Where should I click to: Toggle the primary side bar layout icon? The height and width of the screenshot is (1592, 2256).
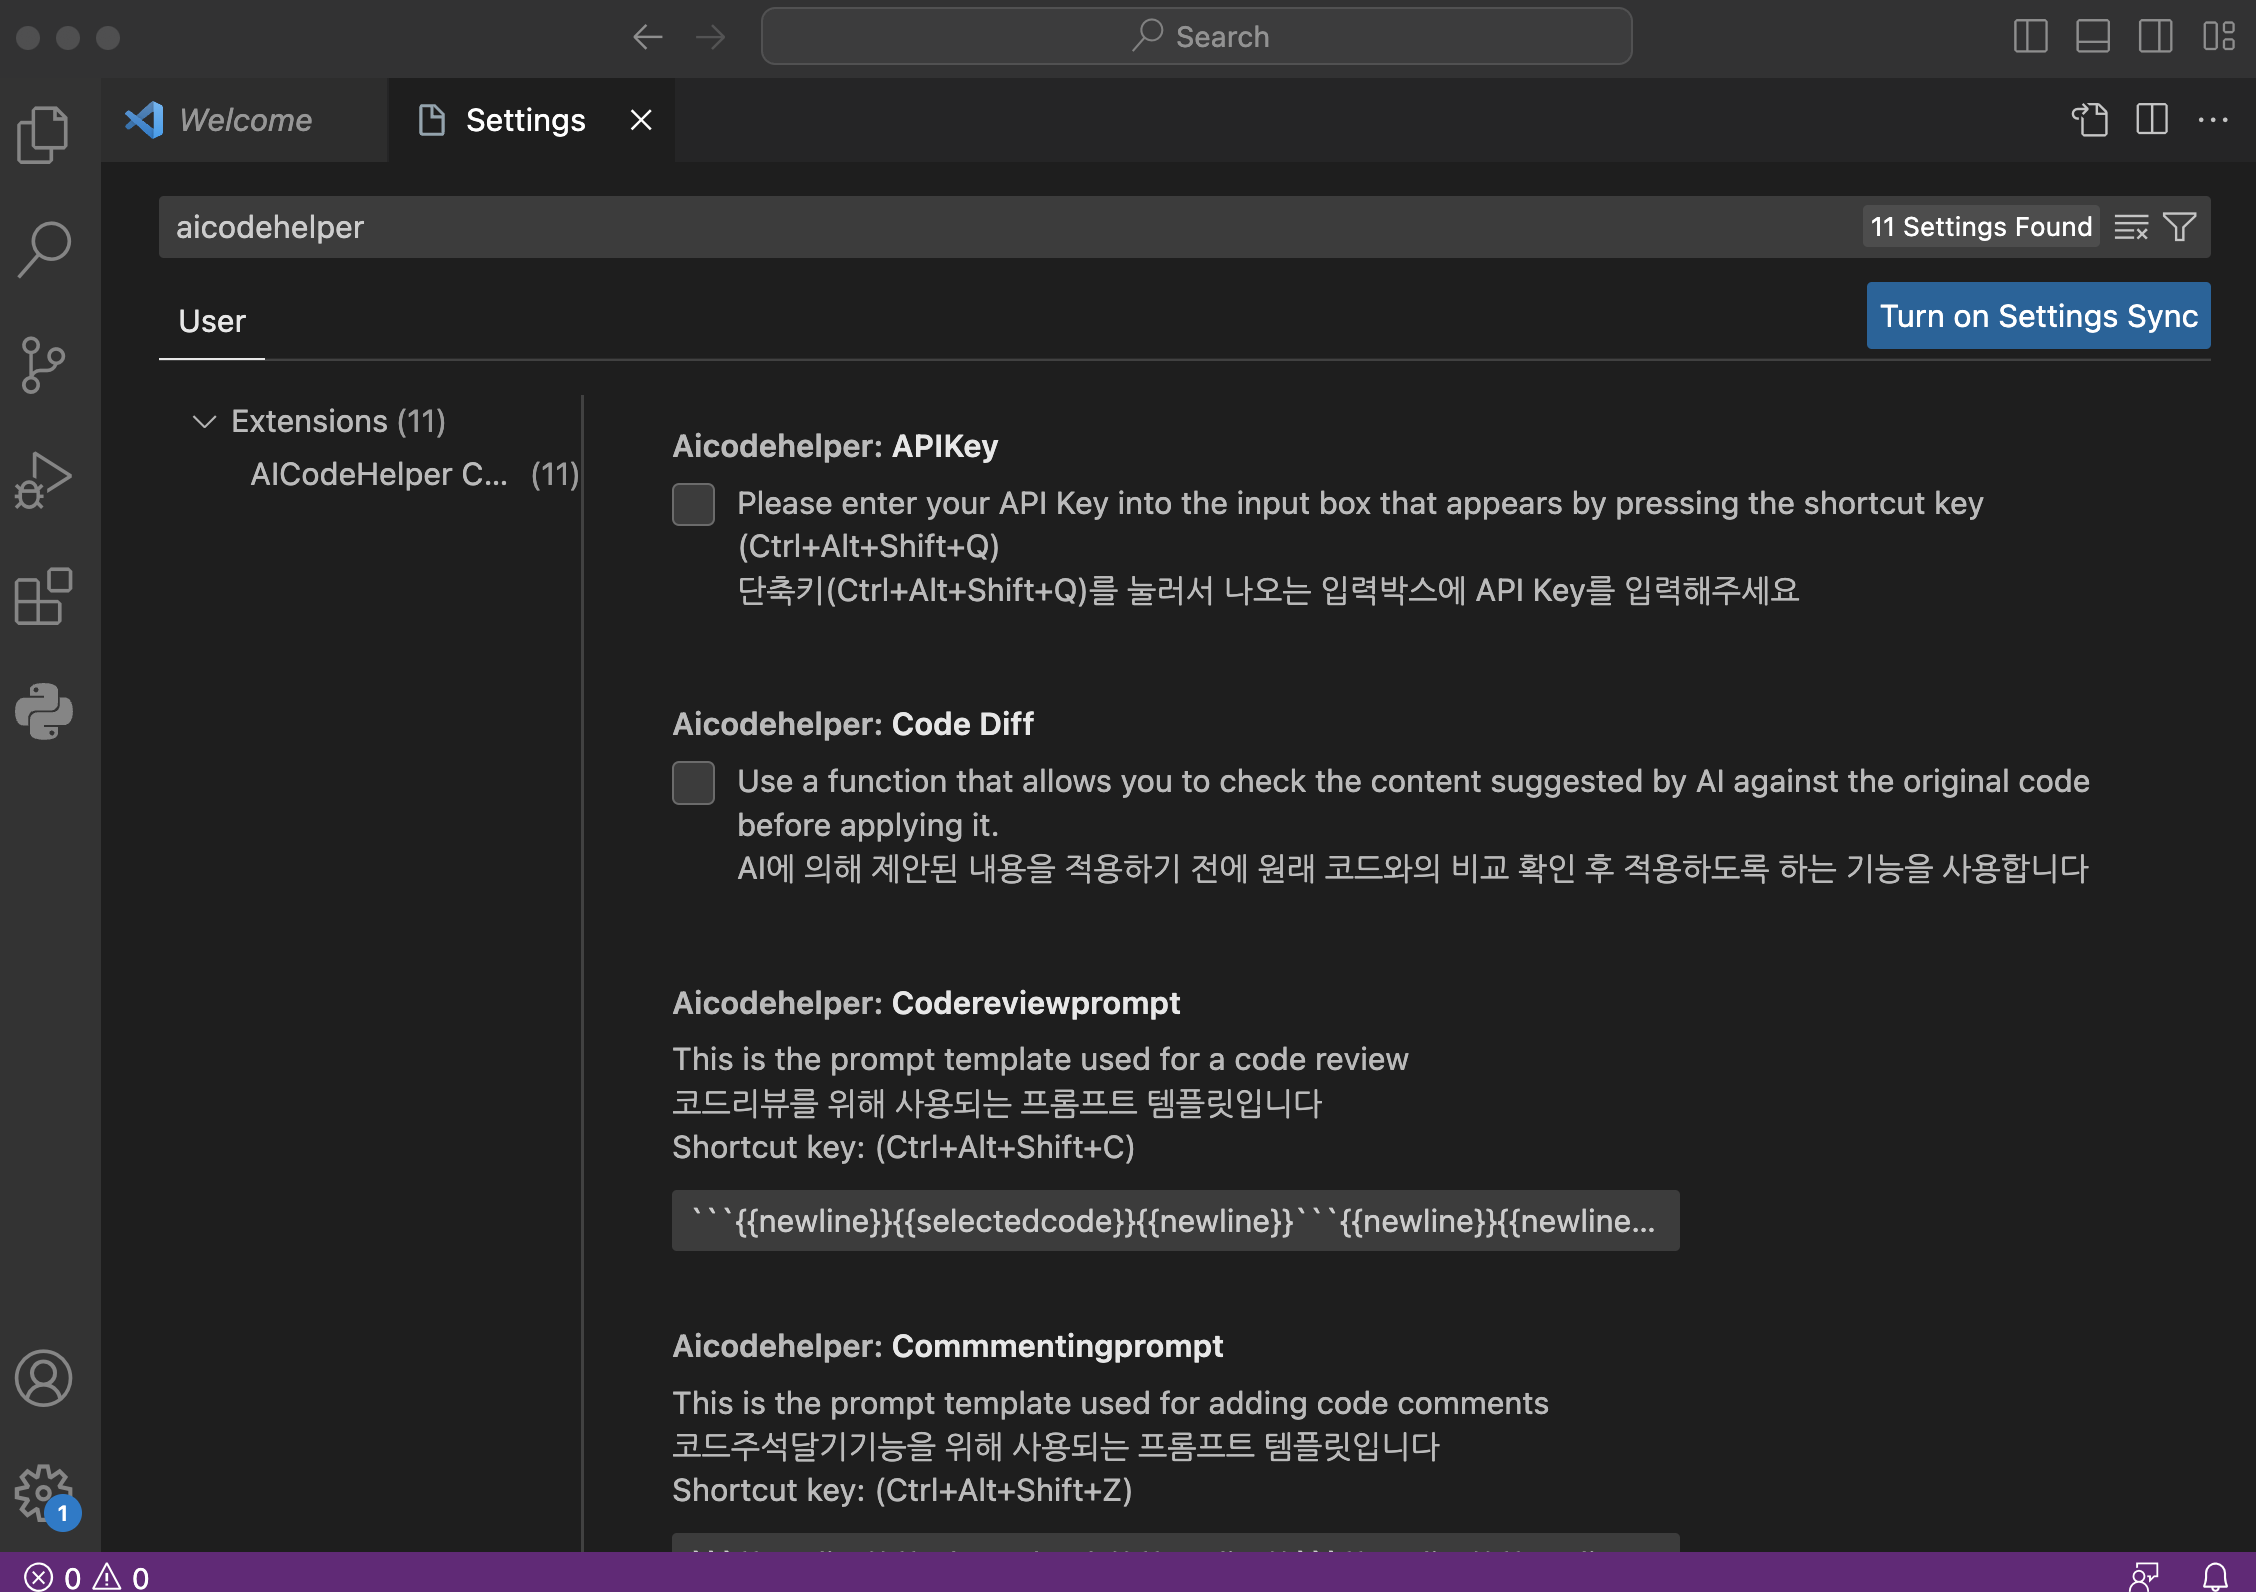(2030, 37)
